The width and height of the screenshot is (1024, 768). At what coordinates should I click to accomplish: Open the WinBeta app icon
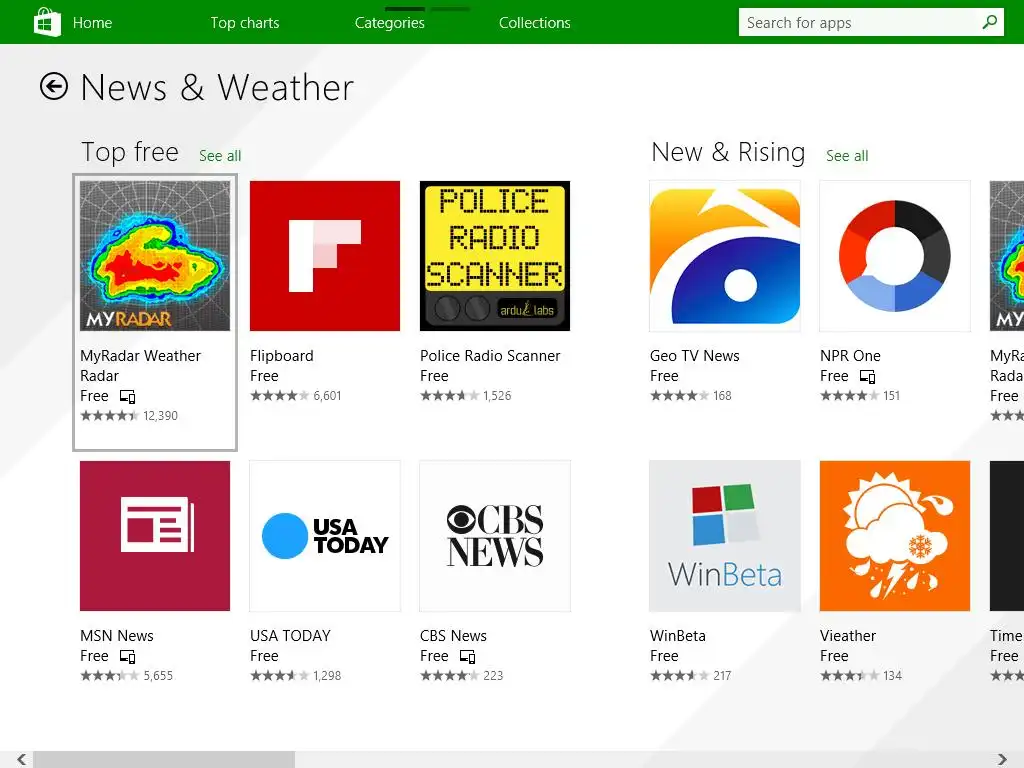click(725, 536)
